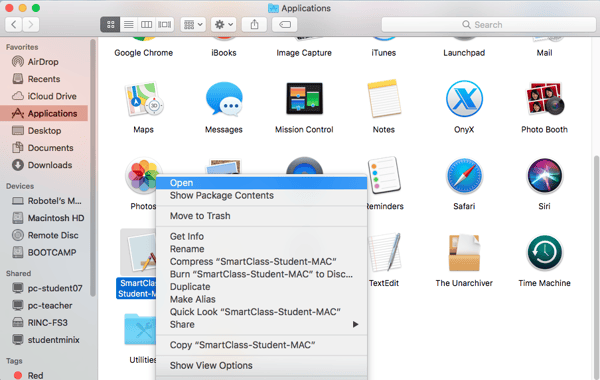Go back with the left arrow button

(14, 24)
